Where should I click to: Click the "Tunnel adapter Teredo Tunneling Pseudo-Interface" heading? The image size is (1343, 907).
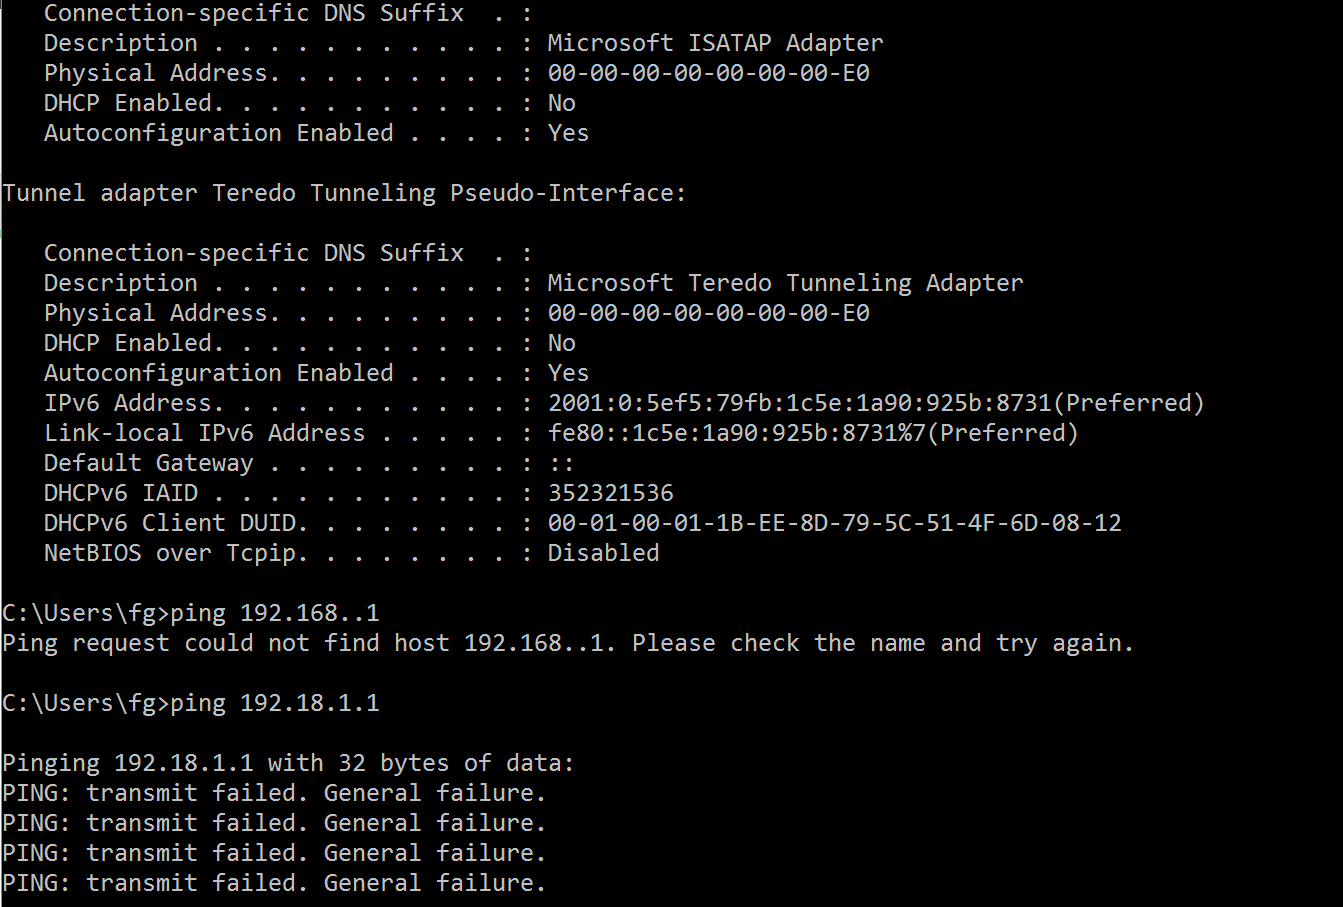[344, 193]
